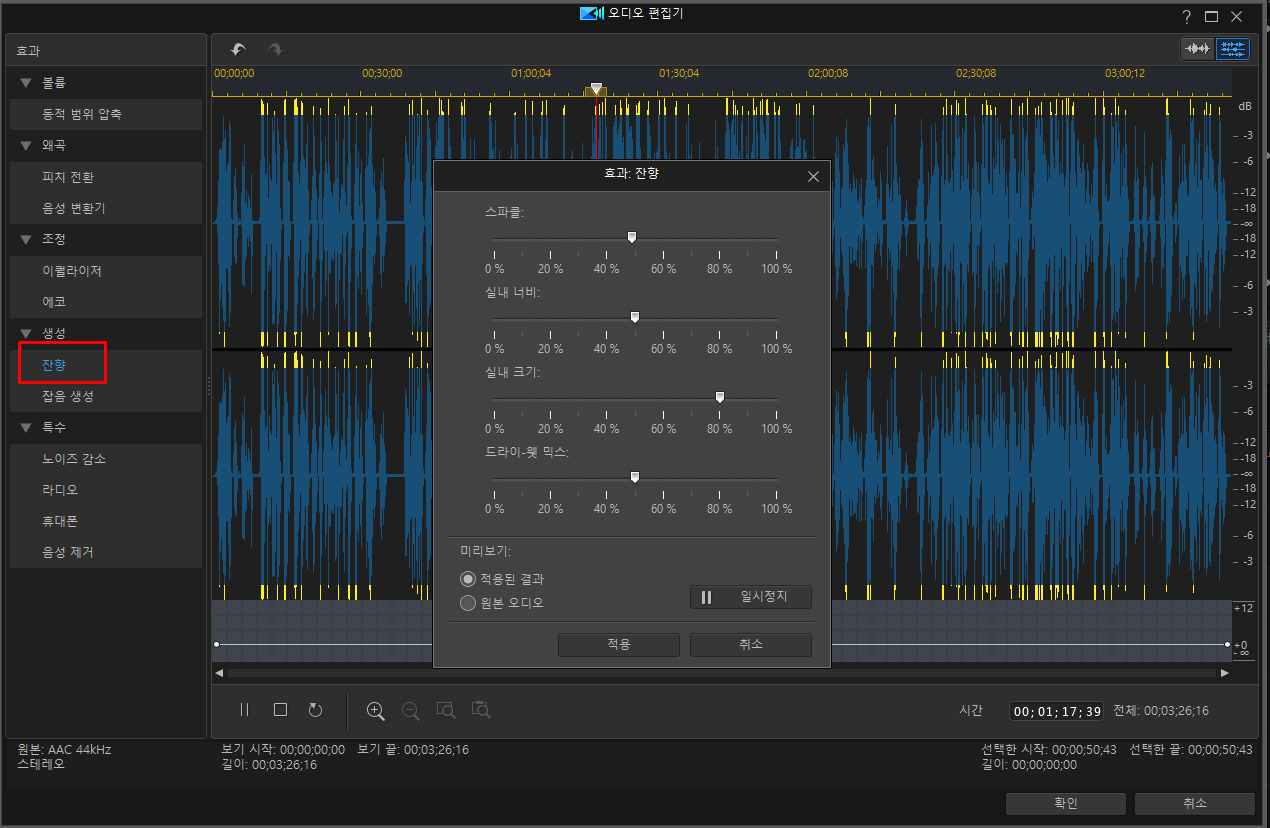
Task: Click the playhead marker on timeline
Action: [x=596, y=89]
